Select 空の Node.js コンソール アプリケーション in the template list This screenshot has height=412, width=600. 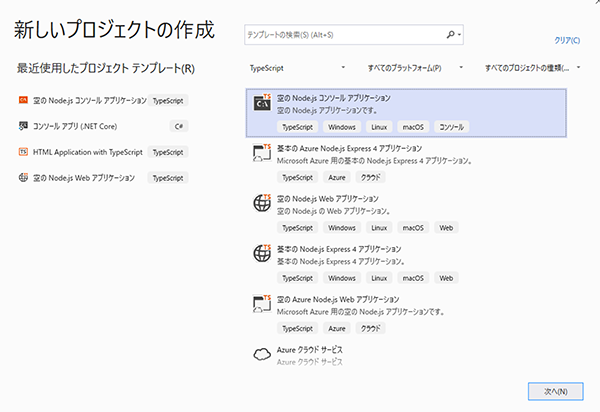(406, 113)
